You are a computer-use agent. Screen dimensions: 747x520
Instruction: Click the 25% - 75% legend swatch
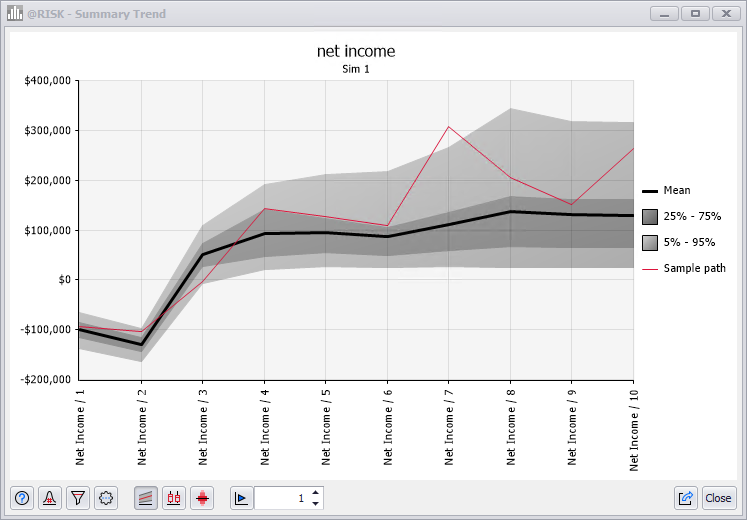[x=650, y=216]
